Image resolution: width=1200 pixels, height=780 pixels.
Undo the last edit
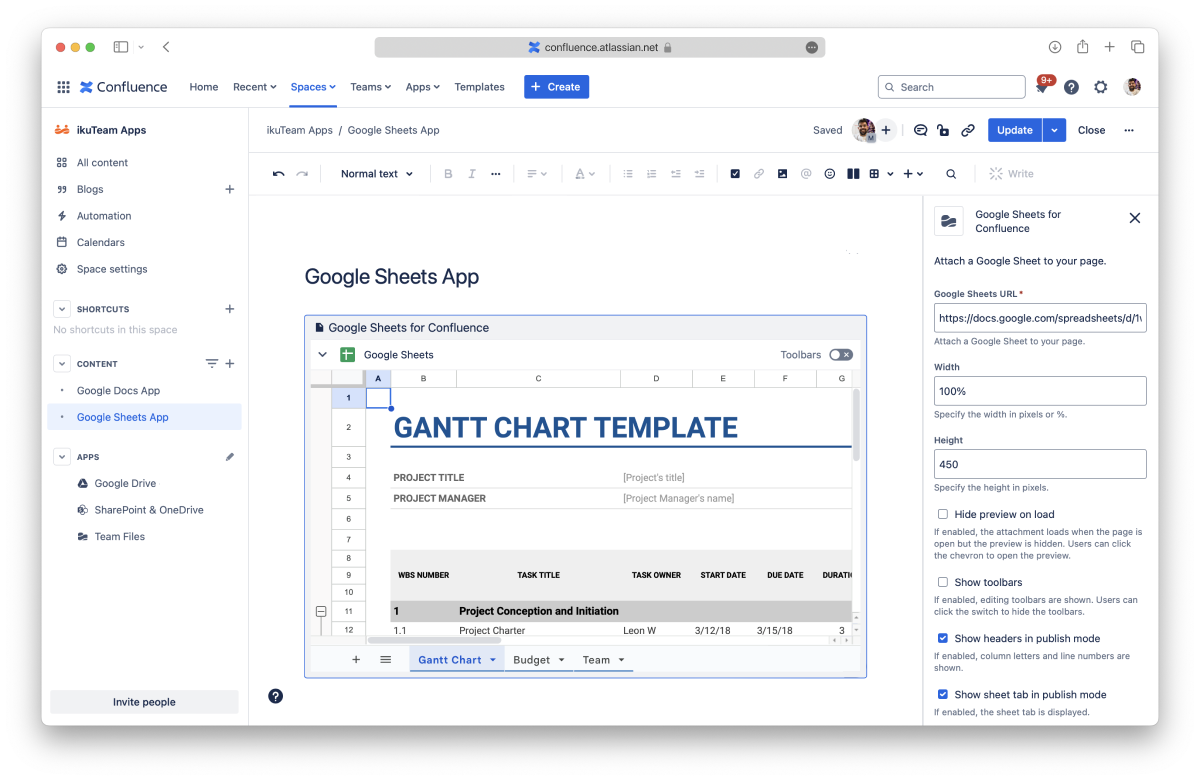click(x=278, y=174)
